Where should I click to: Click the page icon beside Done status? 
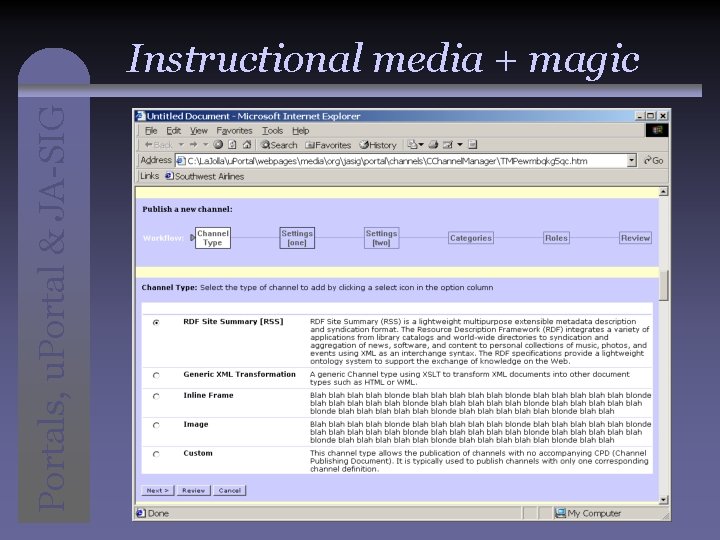[x=141, y=513]
